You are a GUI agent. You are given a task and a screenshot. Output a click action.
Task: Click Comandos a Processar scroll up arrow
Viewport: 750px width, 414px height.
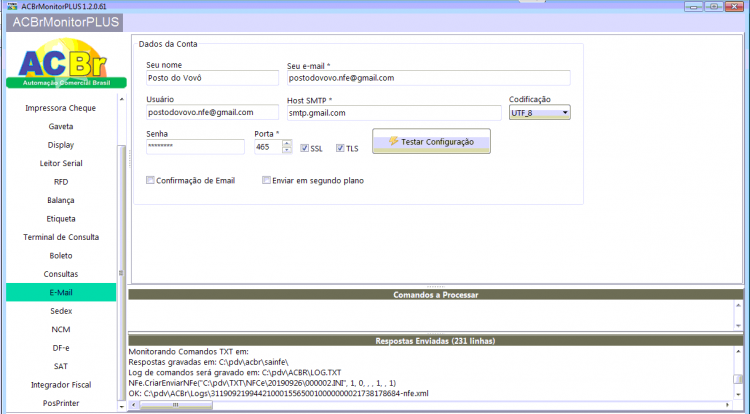tap(739, 305)
